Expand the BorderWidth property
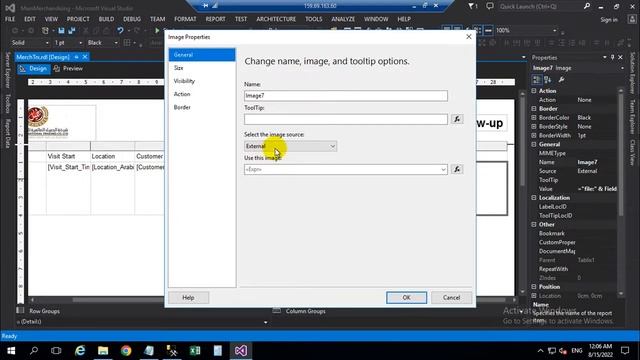Image resolution: width=640 pixels, height=360 pixels. 534,136
